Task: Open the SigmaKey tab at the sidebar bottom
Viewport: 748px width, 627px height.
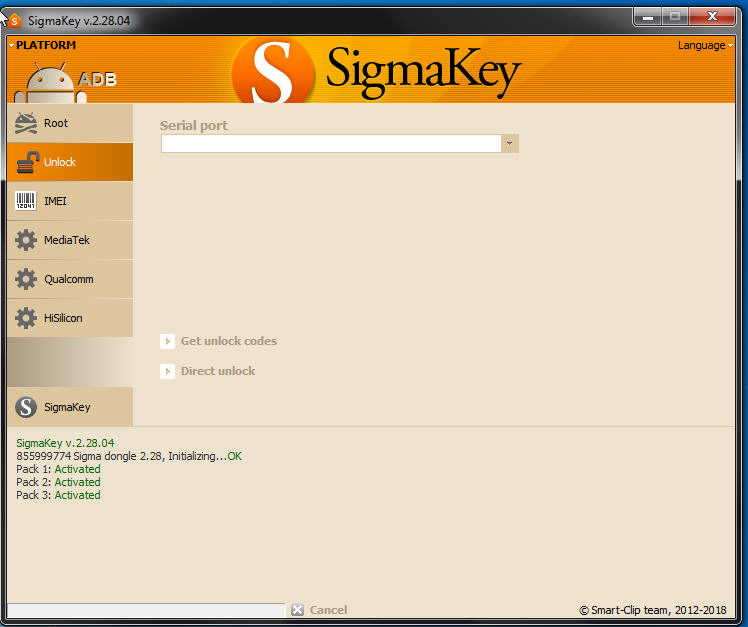Action: tap(70, 407)
